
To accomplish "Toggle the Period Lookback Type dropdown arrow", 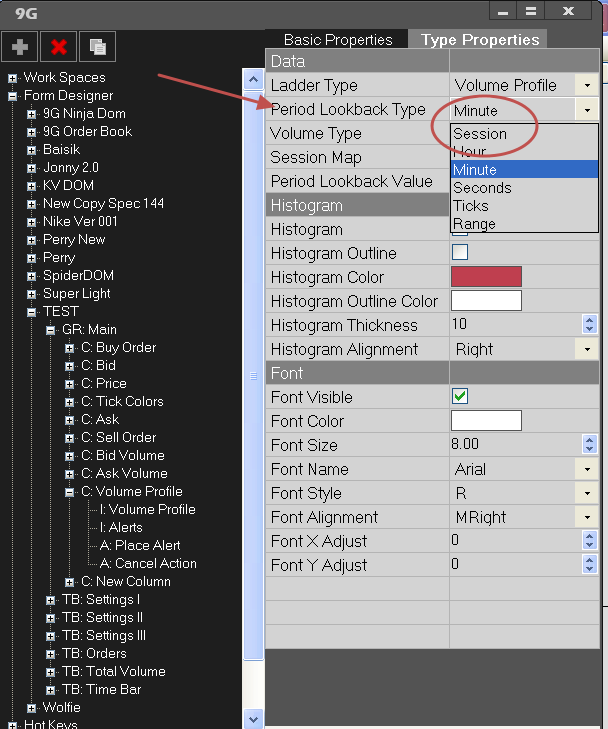I will [x=587, y=110].
